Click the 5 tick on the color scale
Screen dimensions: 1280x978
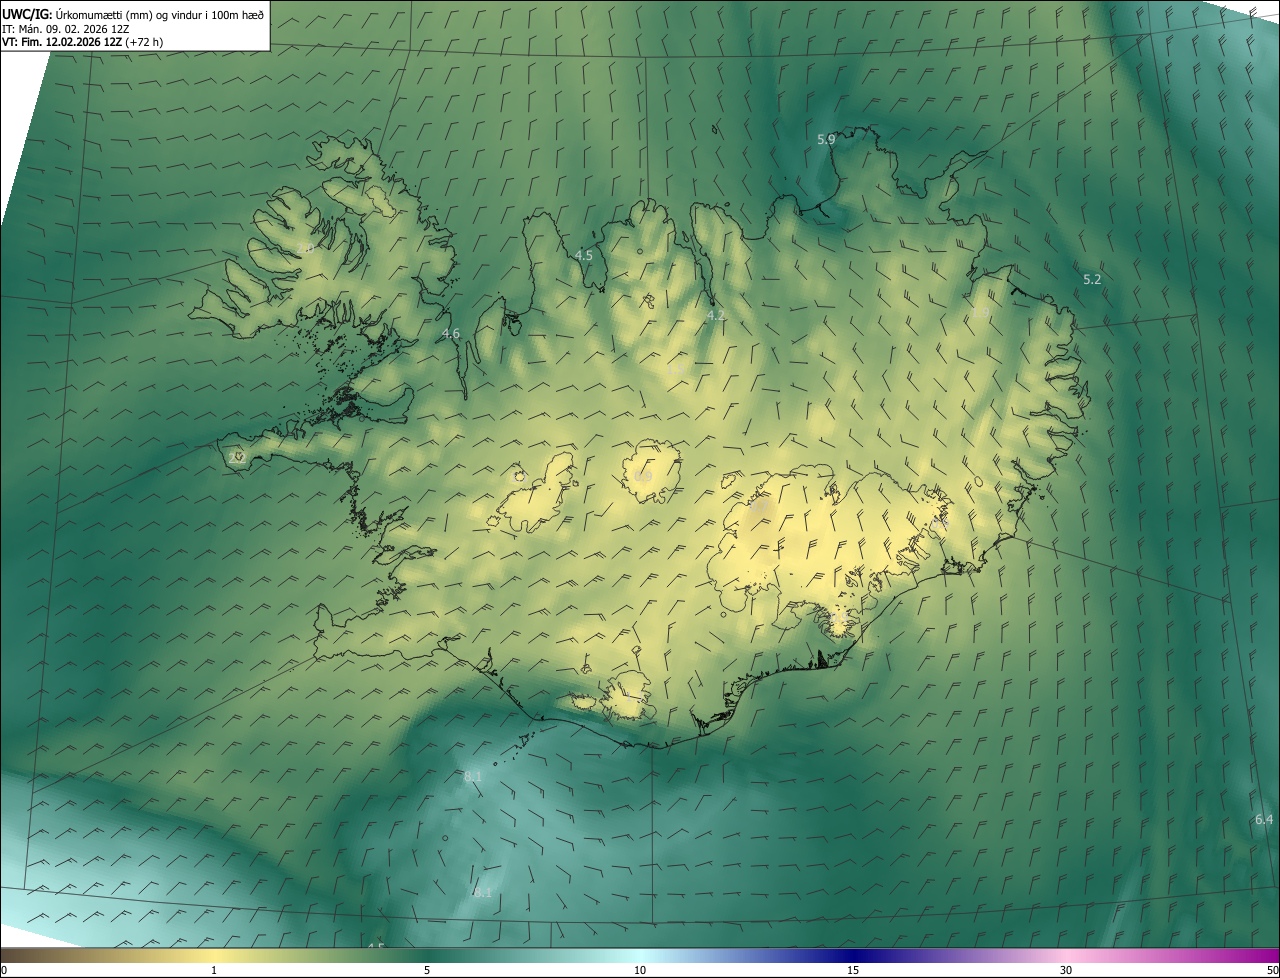427,970
